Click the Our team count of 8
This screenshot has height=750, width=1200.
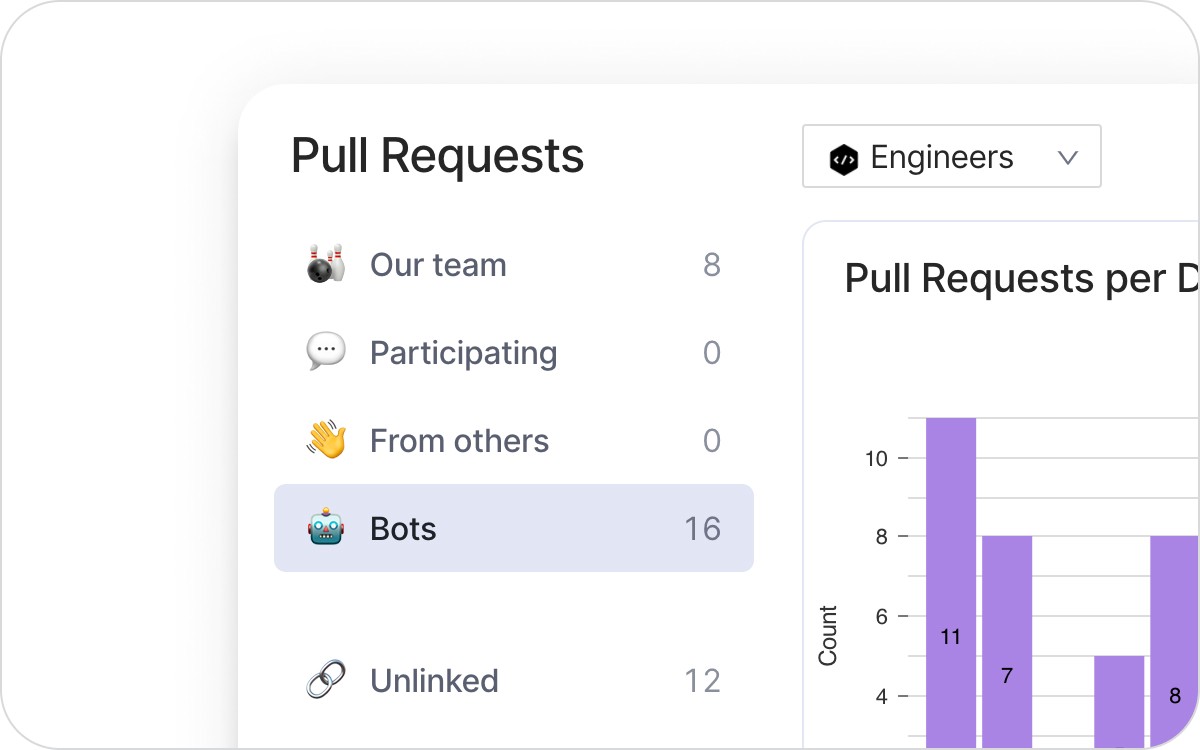pos(711,265)
